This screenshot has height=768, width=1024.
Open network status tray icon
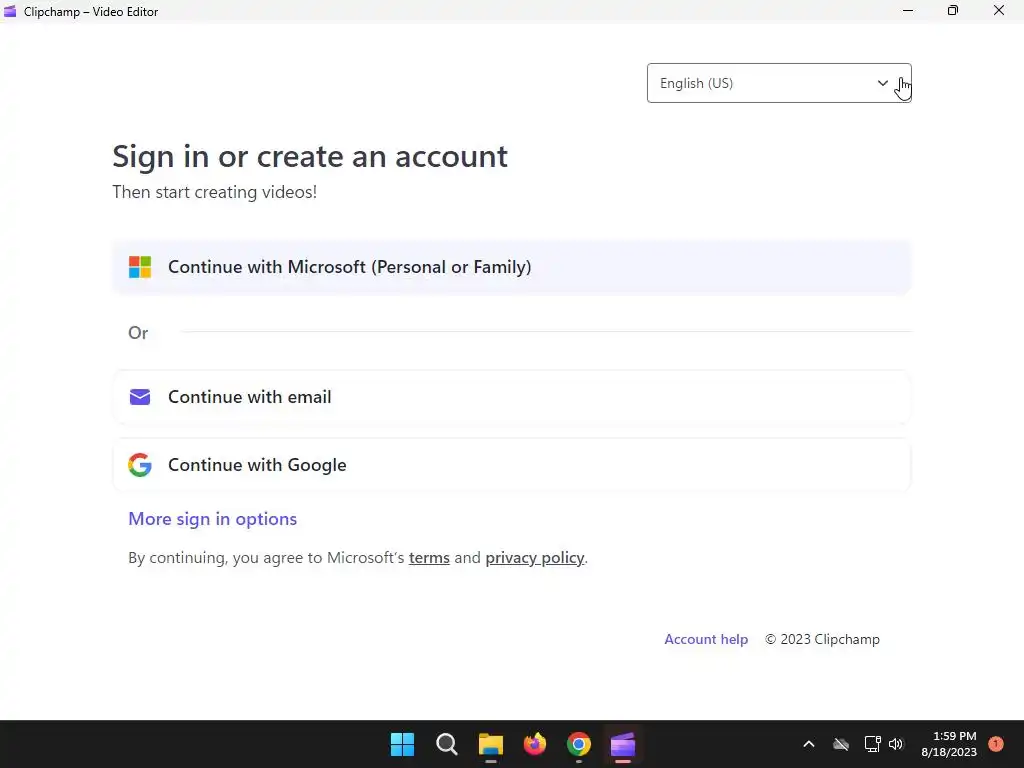pyautogui.click(x=872, y=744)
